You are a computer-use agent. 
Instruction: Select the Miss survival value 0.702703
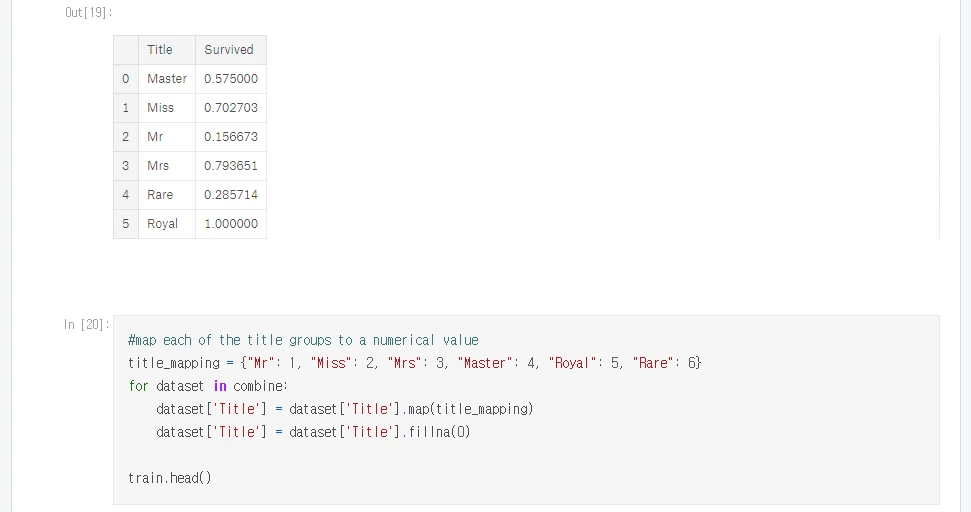[230, 108]
